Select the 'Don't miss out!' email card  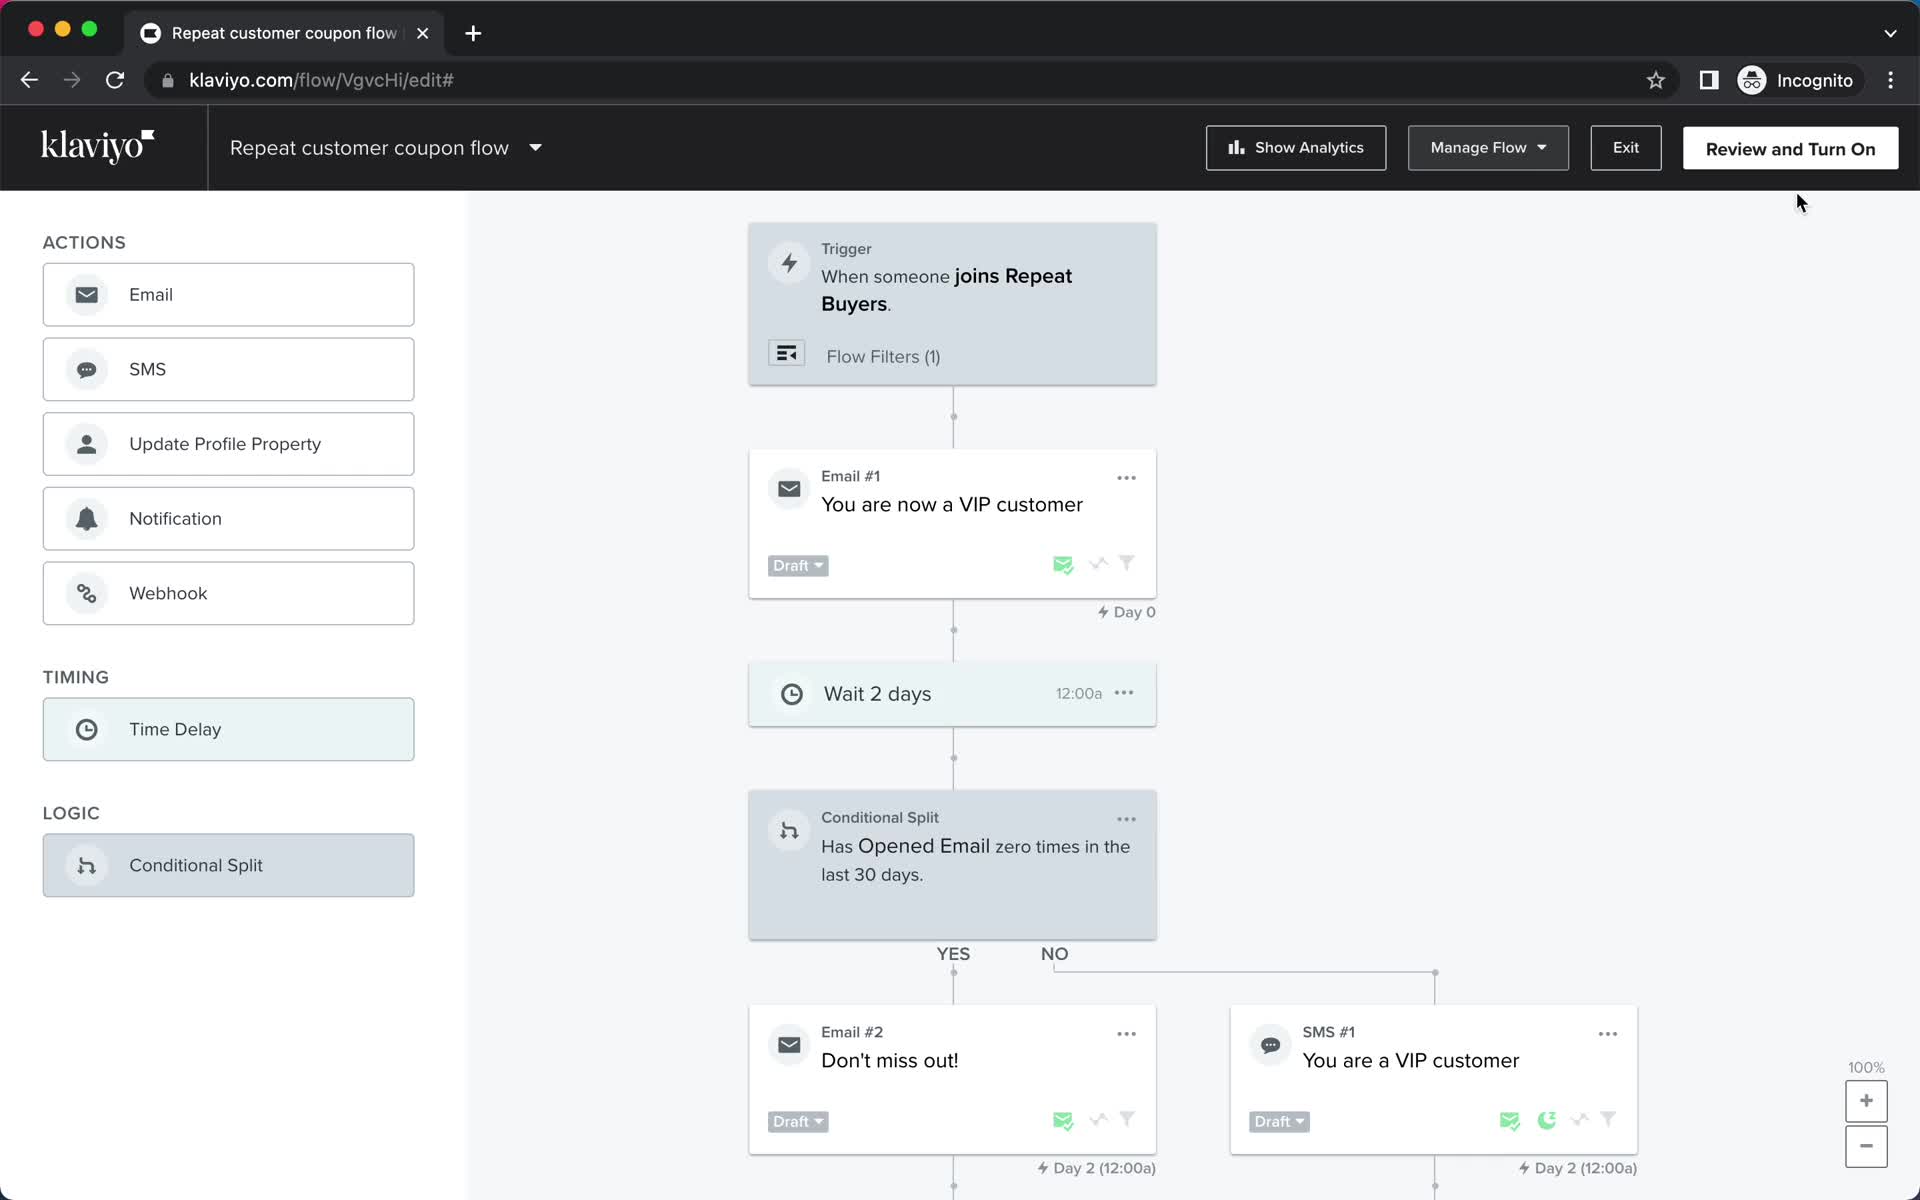pyautogui.click(x=952, y=1080)
